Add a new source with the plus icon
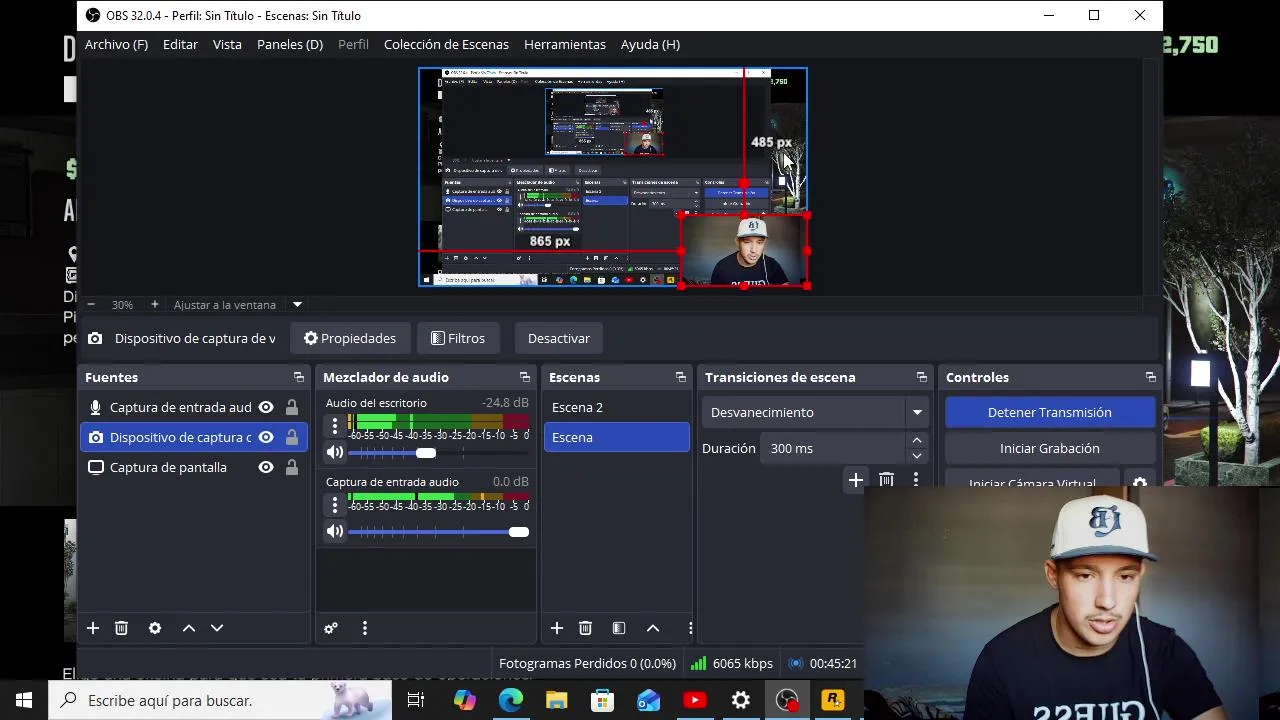Image resolution: width=1280 pixels, height=720 pixels. 93,628
